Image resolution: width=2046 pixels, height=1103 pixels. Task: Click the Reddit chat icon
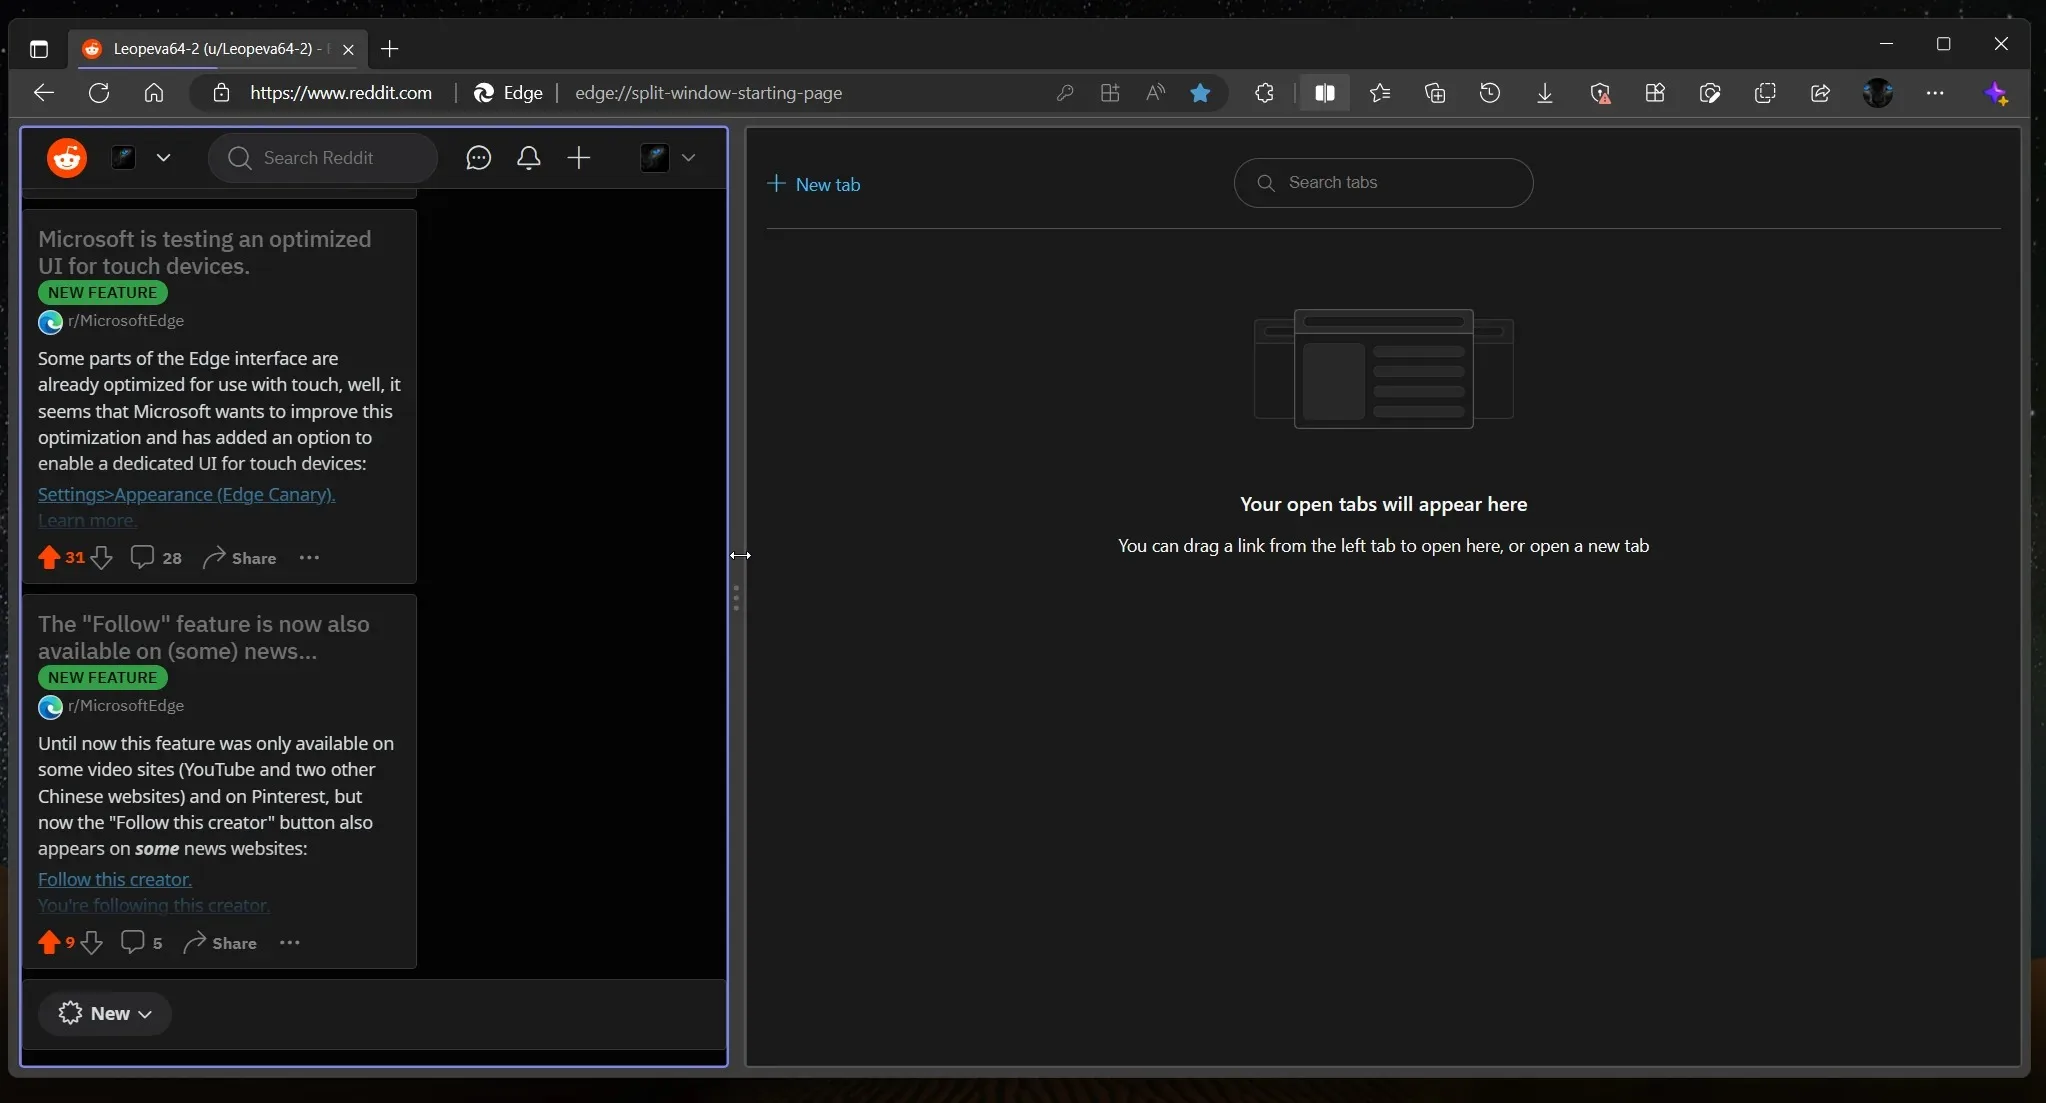pyautogui.click(x=478, y=158)
